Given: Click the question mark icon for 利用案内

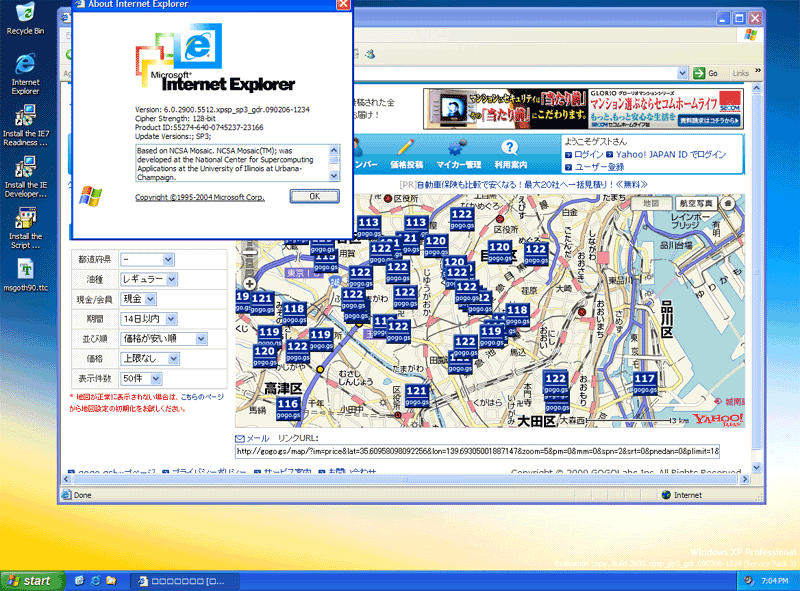Looking at the screenshot, I should click(509, 148).
